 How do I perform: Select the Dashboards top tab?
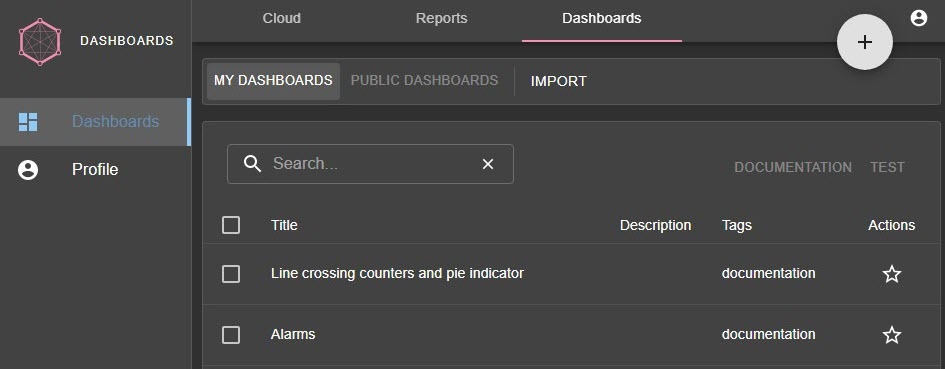click(x=601, y=19)
